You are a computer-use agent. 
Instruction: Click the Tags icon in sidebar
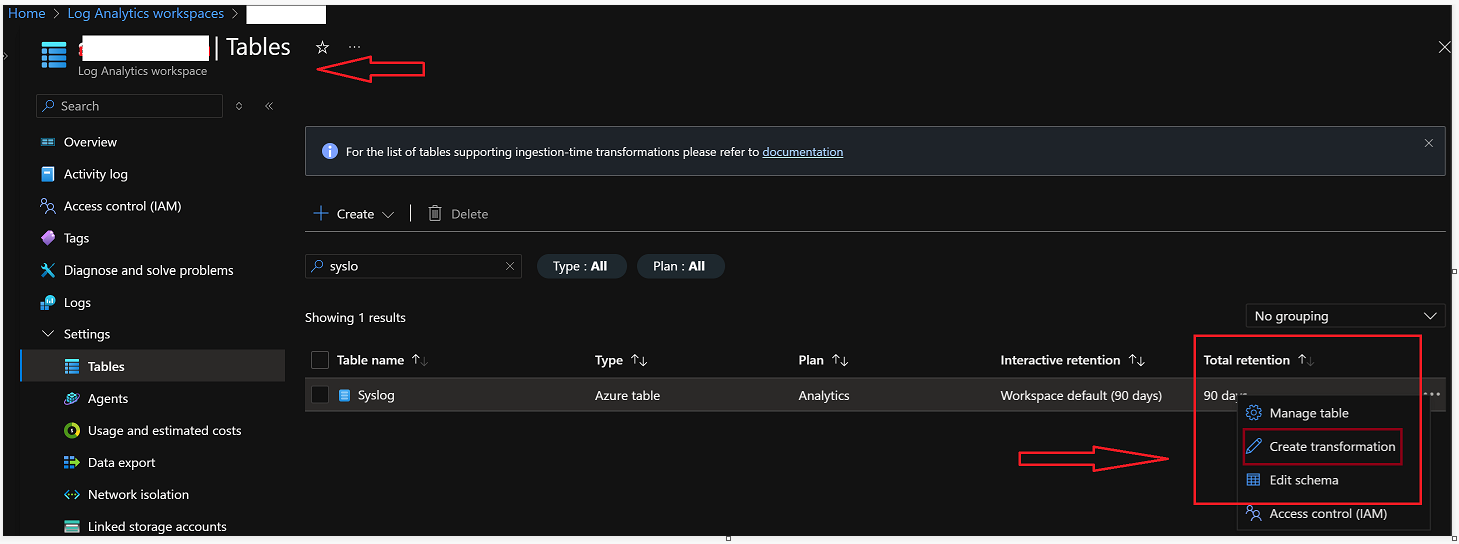[x=47, y=238]
